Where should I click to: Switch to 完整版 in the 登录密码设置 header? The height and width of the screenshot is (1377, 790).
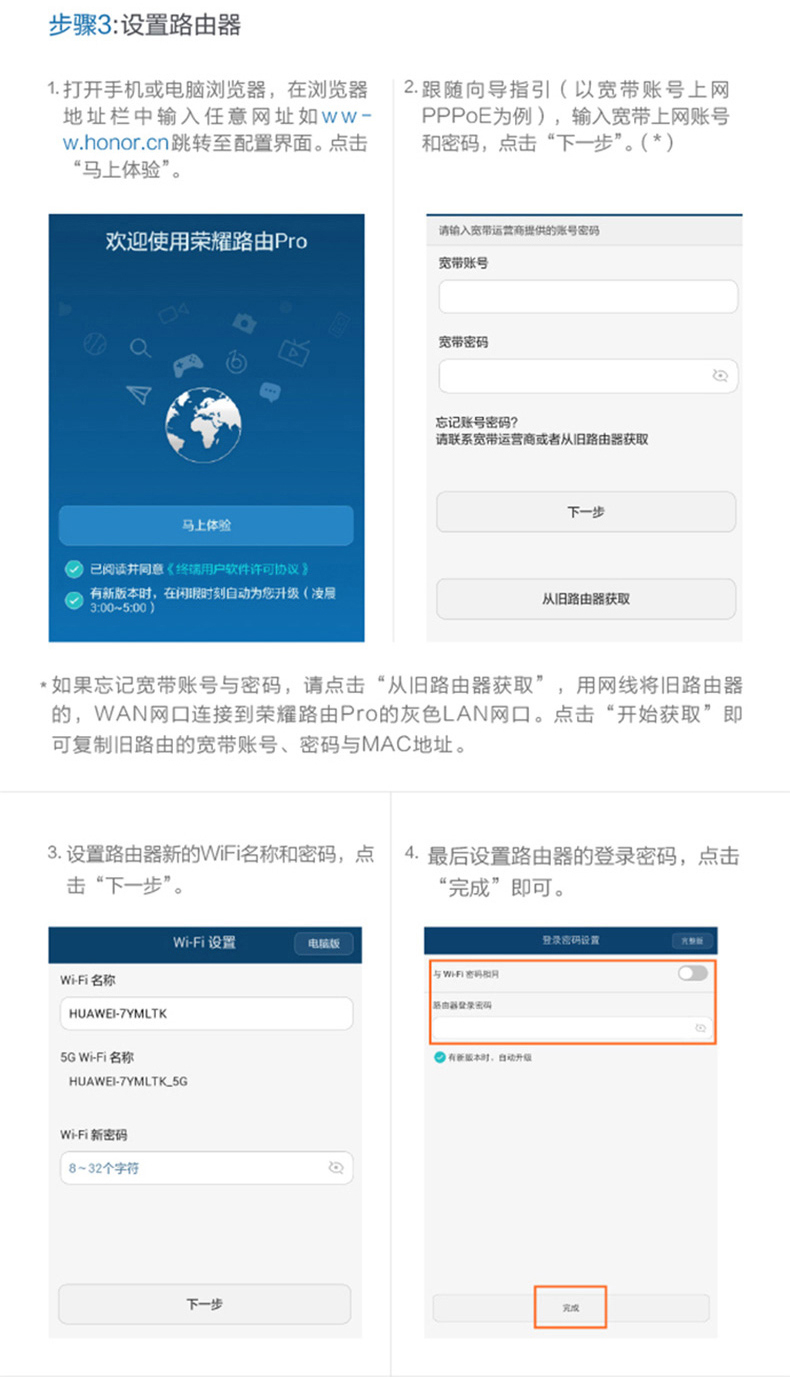click(x=693, y=941)
